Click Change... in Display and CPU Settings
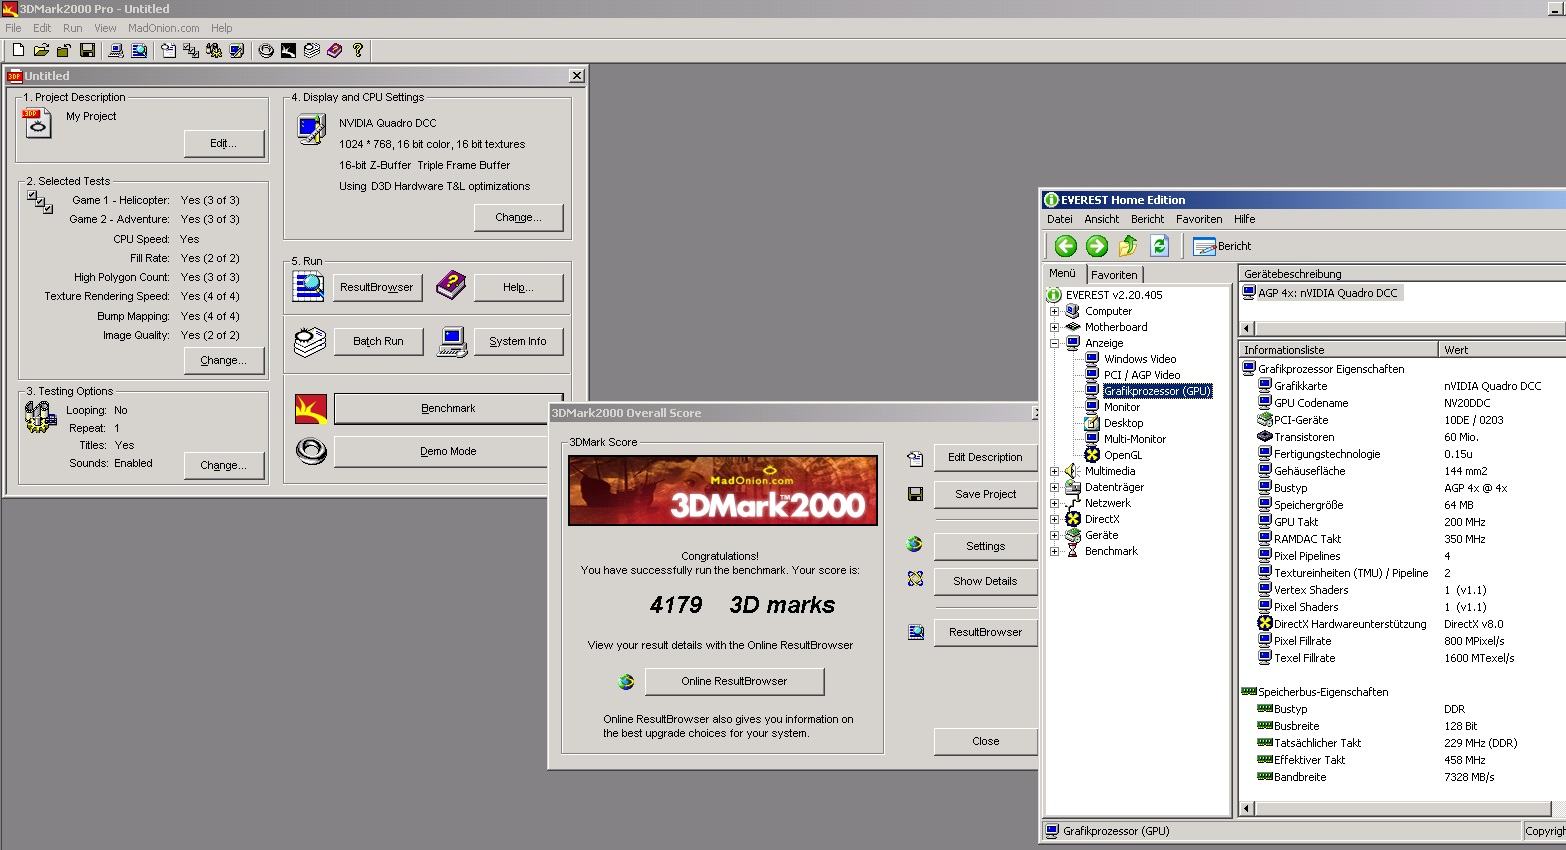This screenshot has width=1566, height=850. (518, 217)
